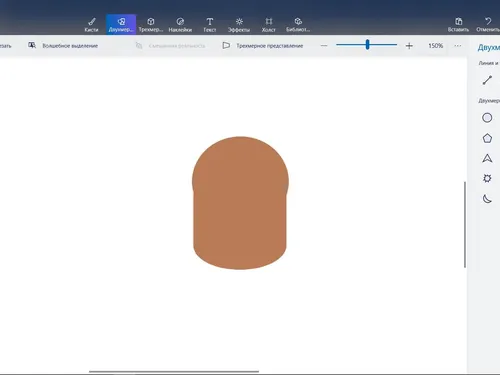Click the zoom slider handle
Viewport: 500px width, 375px height.
tap(367, 45)
